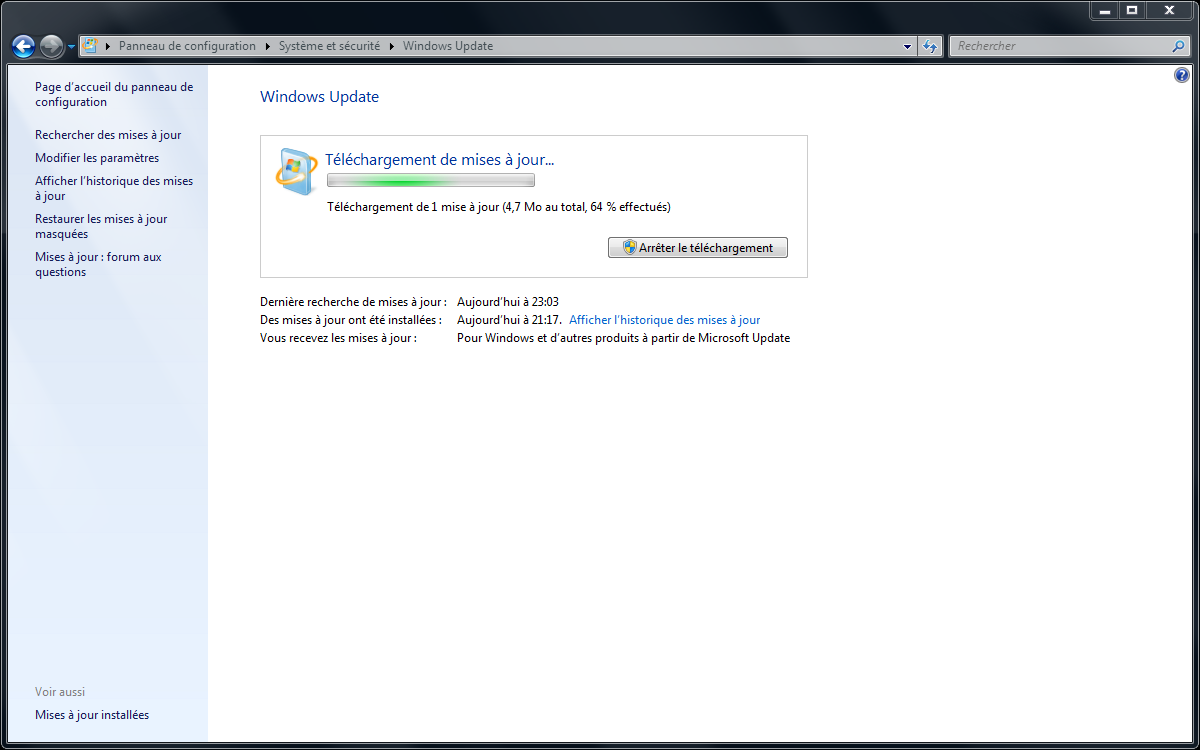Image resolution: width=1200 pixels, height=750 pixels.
Task: Select 'Windows Update' breadcrumb in address bar
Action: coord(448,46)
